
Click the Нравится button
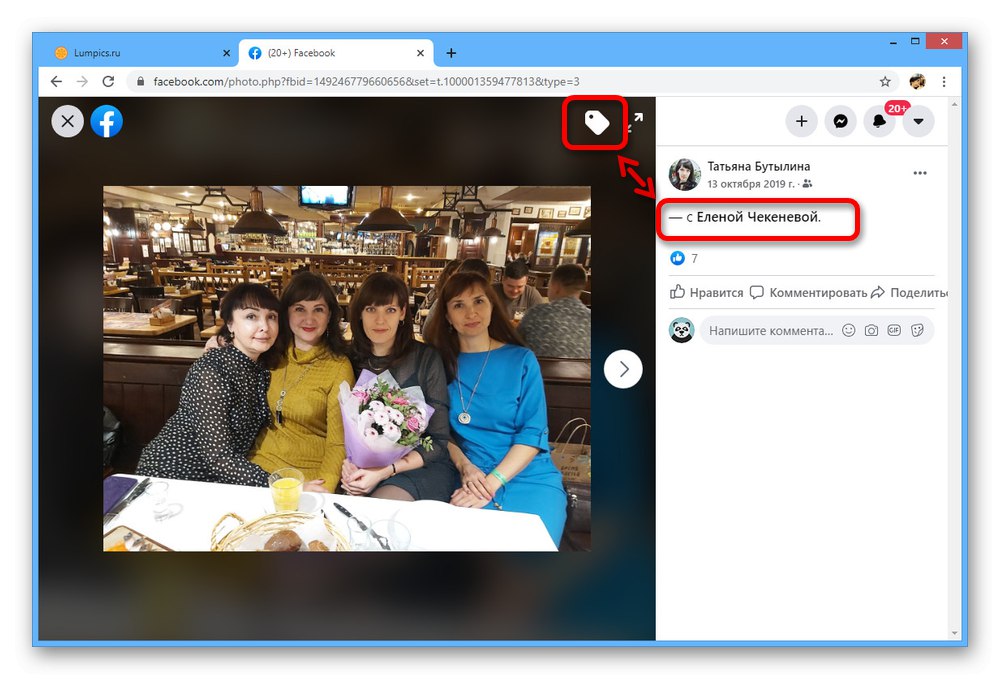tap(707, 293)
